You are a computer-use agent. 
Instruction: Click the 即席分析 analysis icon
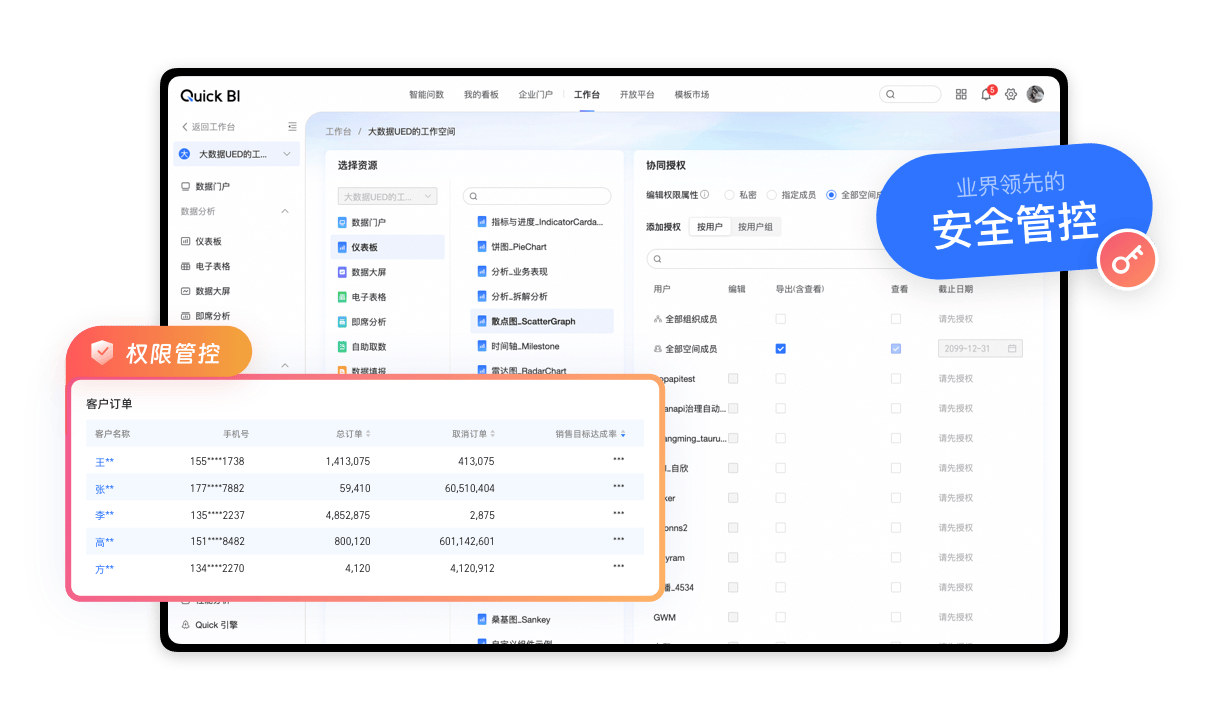pyautogui.click(x=342, y=321)
